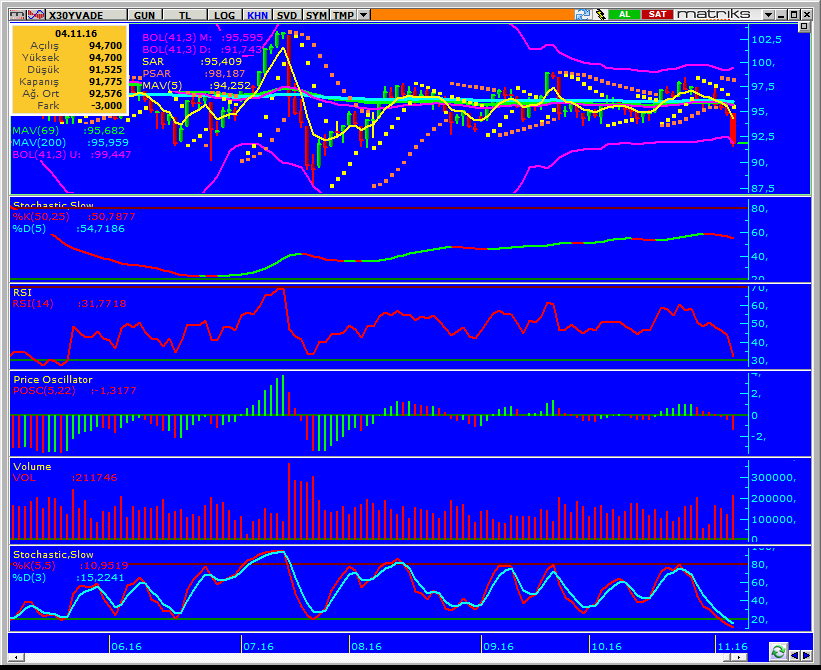Click the small square pane icon
Image resolution: width=821 pixels, height=670 pixels.
[804, 27]
